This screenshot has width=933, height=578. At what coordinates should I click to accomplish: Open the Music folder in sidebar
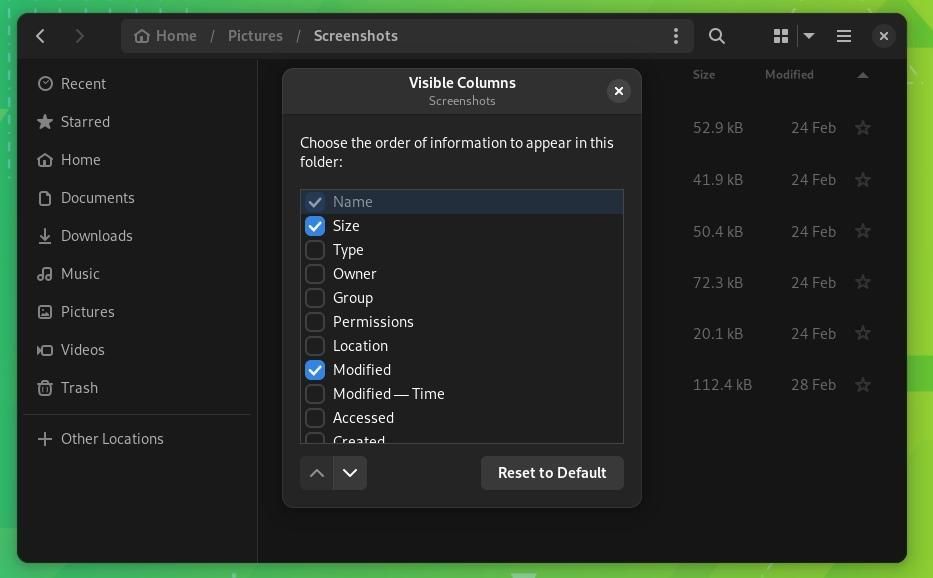pyautogui.click(x=80, y=273)
